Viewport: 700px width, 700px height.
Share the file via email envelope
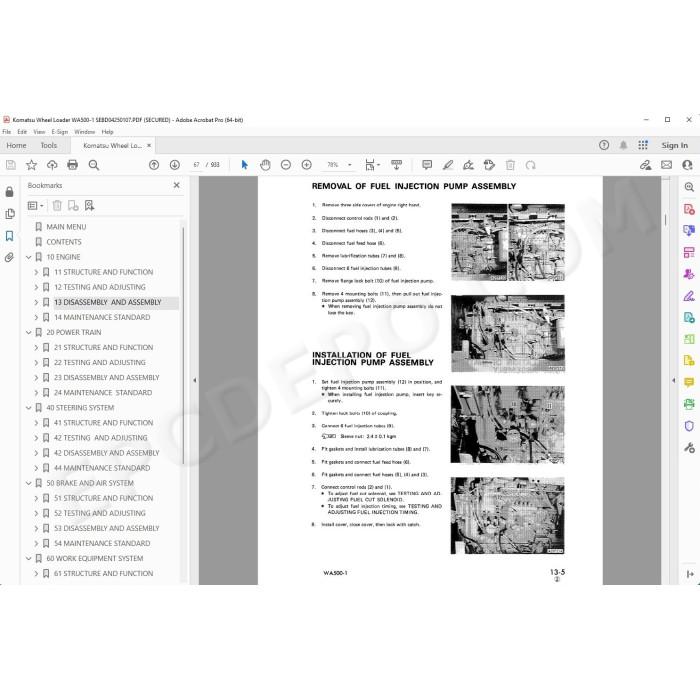pos(667,165)
